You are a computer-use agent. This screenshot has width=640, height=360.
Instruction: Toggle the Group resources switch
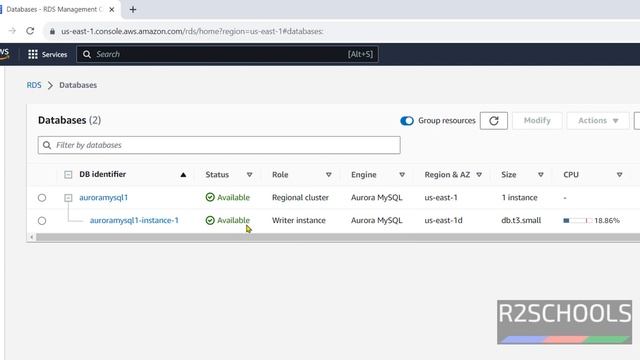point(407,121)
